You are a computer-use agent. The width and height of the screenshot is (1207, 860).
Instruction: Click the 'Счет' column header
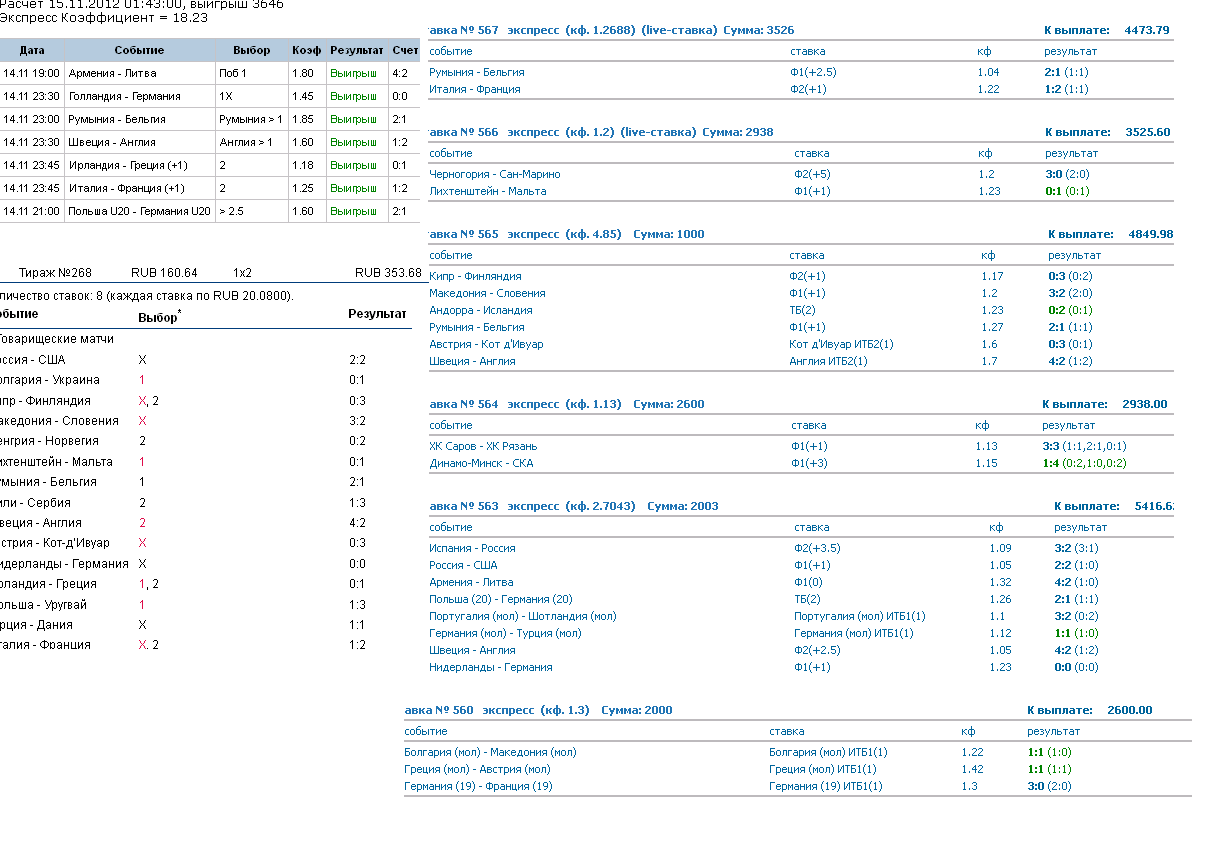tap(405, 50)
